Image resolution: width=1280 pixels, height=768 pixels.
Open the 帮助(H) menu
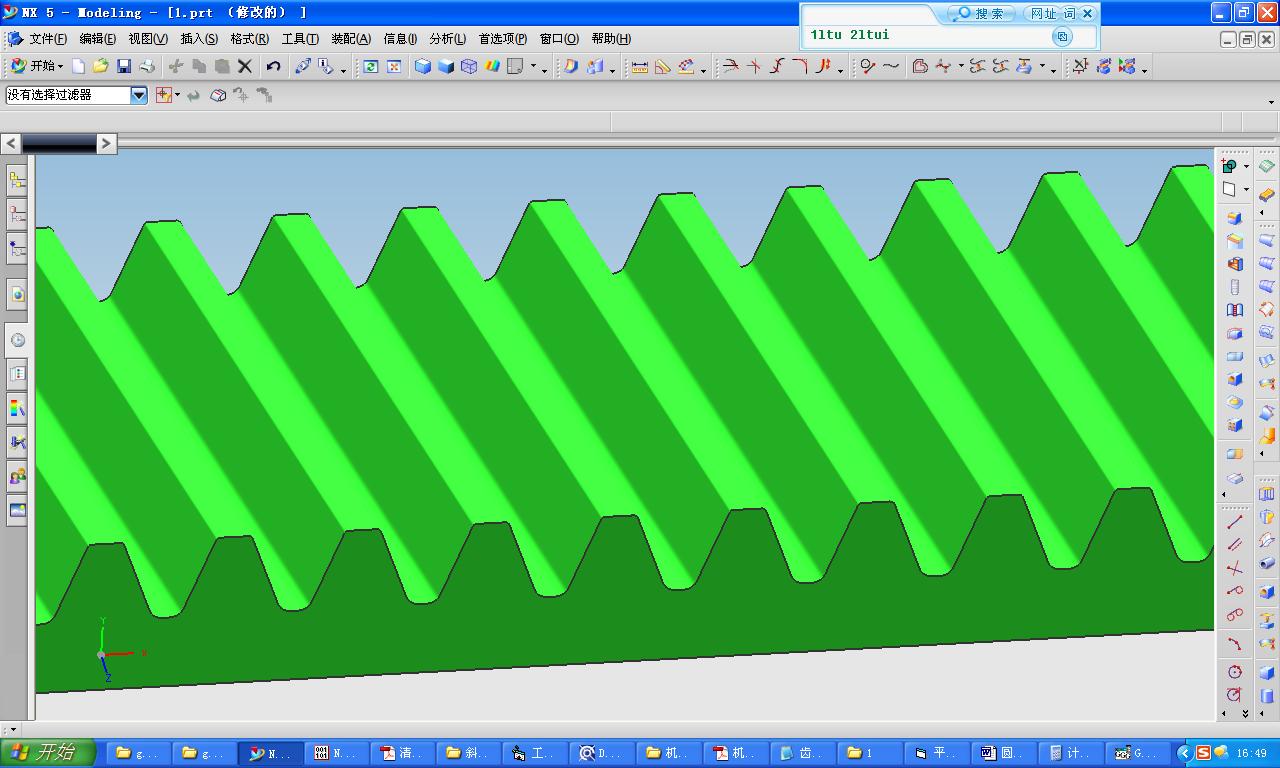pos(611,39)
